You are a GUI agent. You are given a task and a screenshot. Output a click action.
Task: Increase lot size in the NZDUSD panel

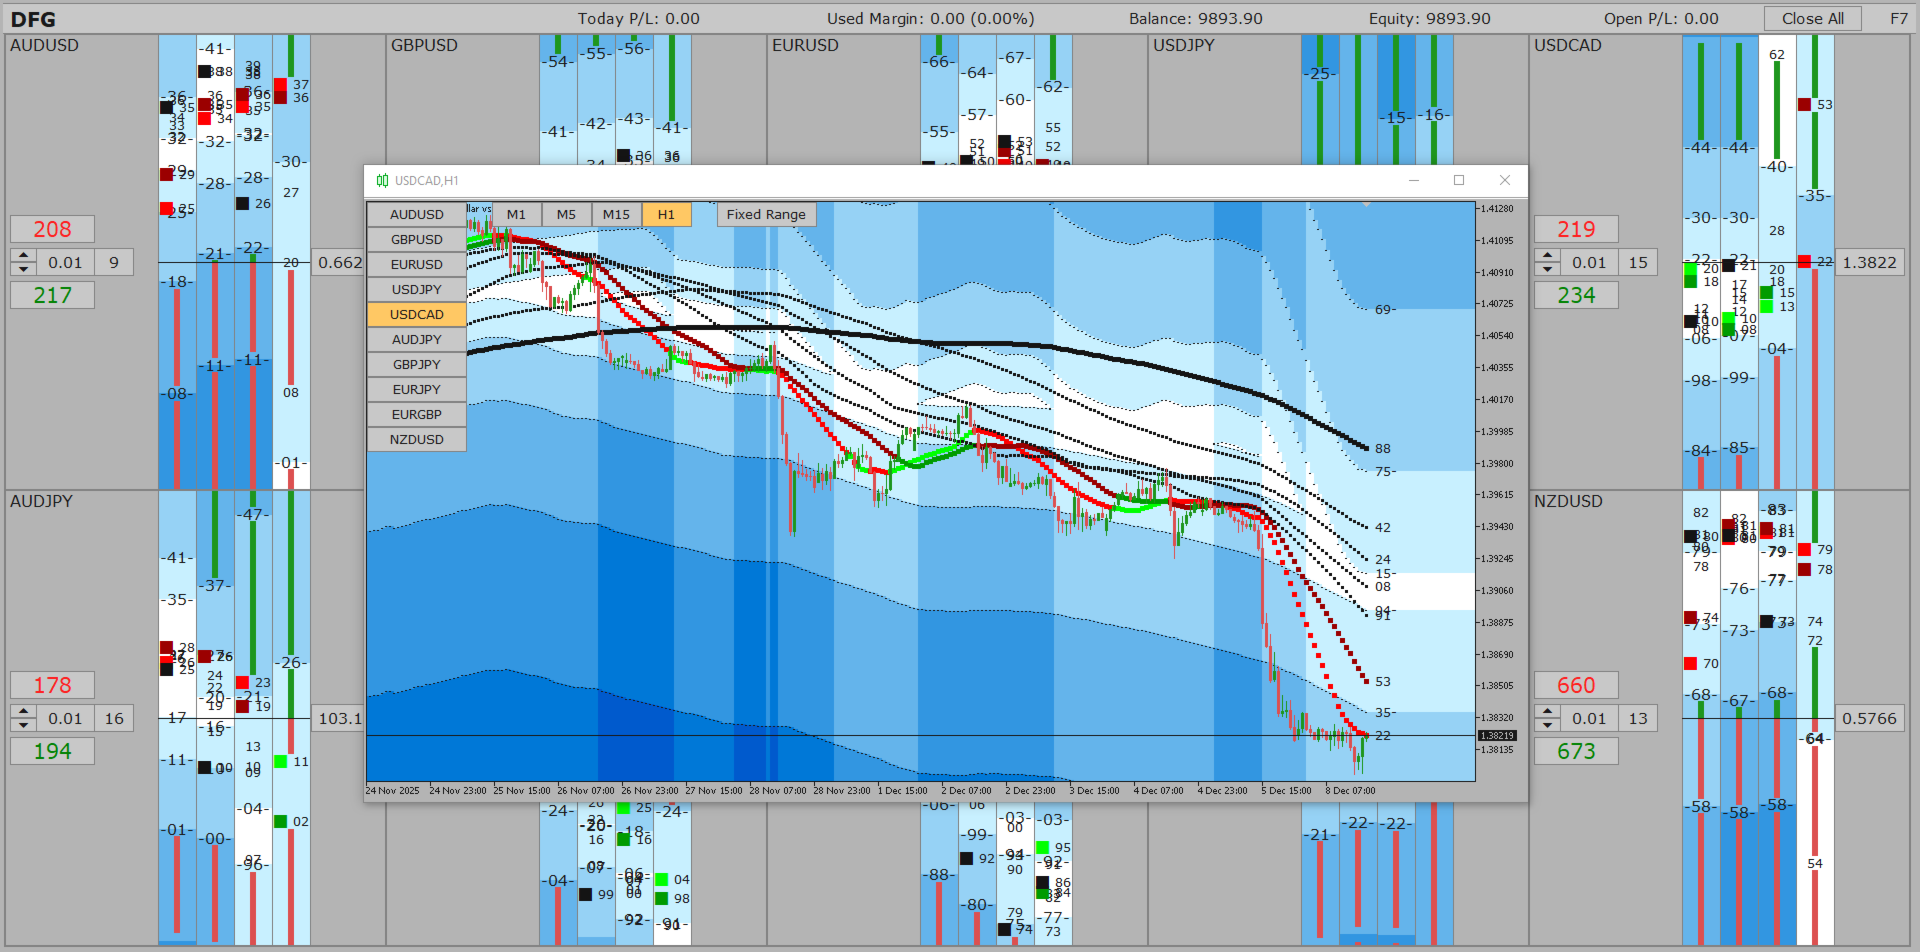tap(1548, 712)
